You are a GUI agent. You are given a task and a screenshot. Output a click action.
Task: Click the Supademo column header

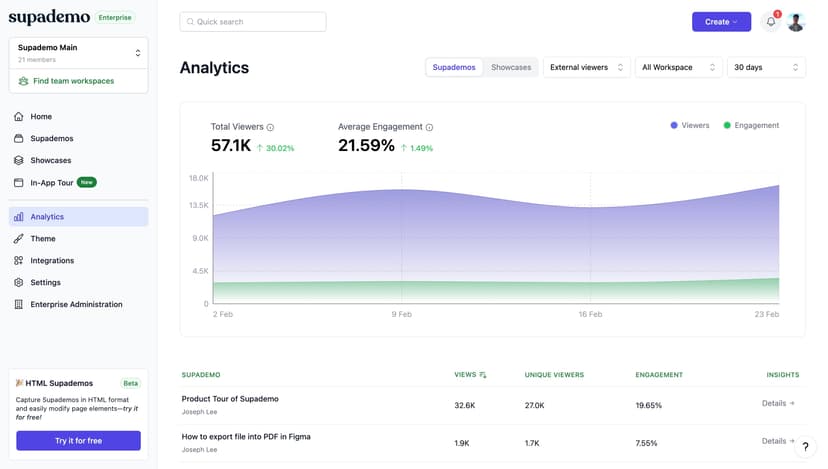click(x=201, y=375)
